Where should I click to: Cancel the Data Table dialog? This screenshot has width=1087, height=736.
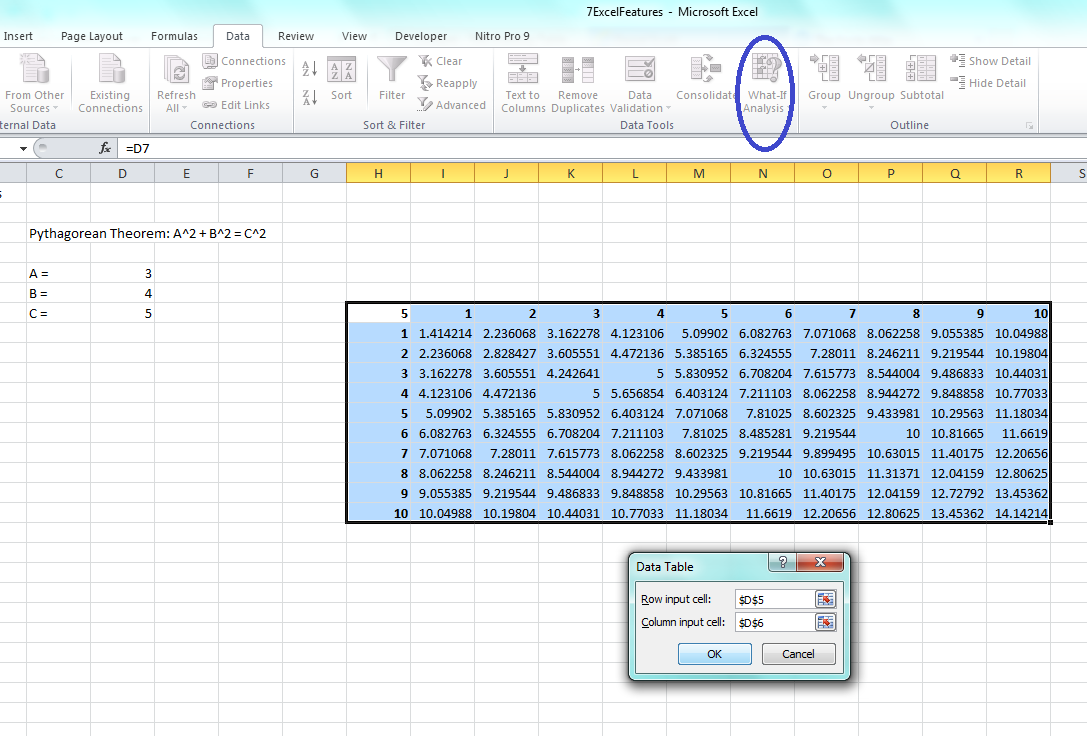[798, 652]
